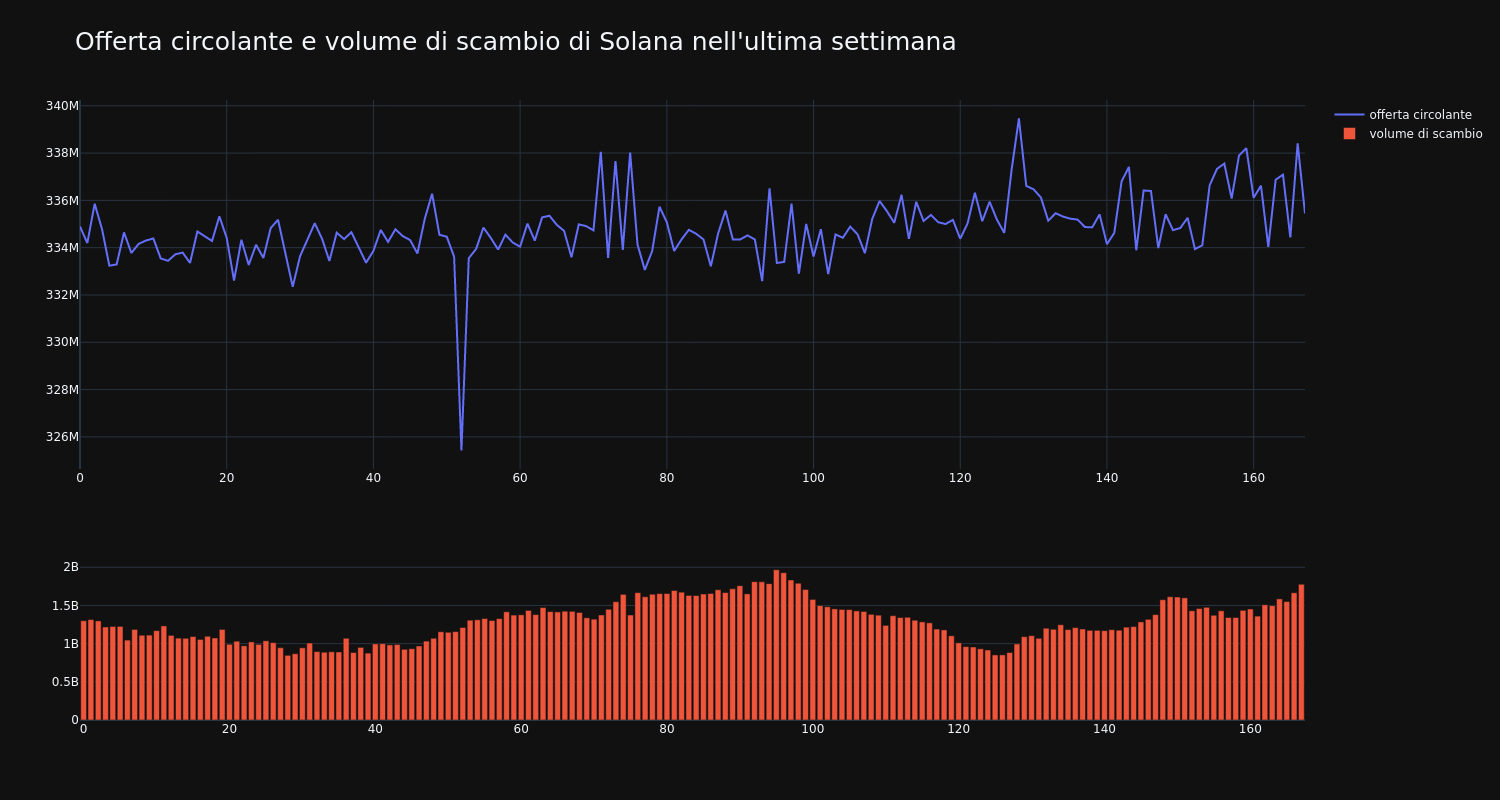
Task: Click the 330M y-axis label
Action: click(x=62, y=342)
